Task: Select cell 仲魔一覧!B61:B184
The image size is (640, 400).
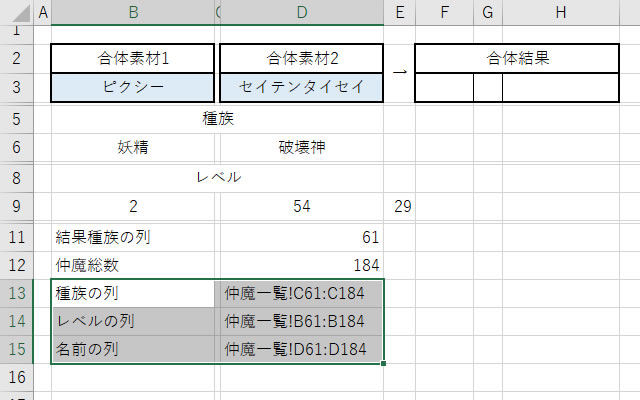Action: coord(302,321)
